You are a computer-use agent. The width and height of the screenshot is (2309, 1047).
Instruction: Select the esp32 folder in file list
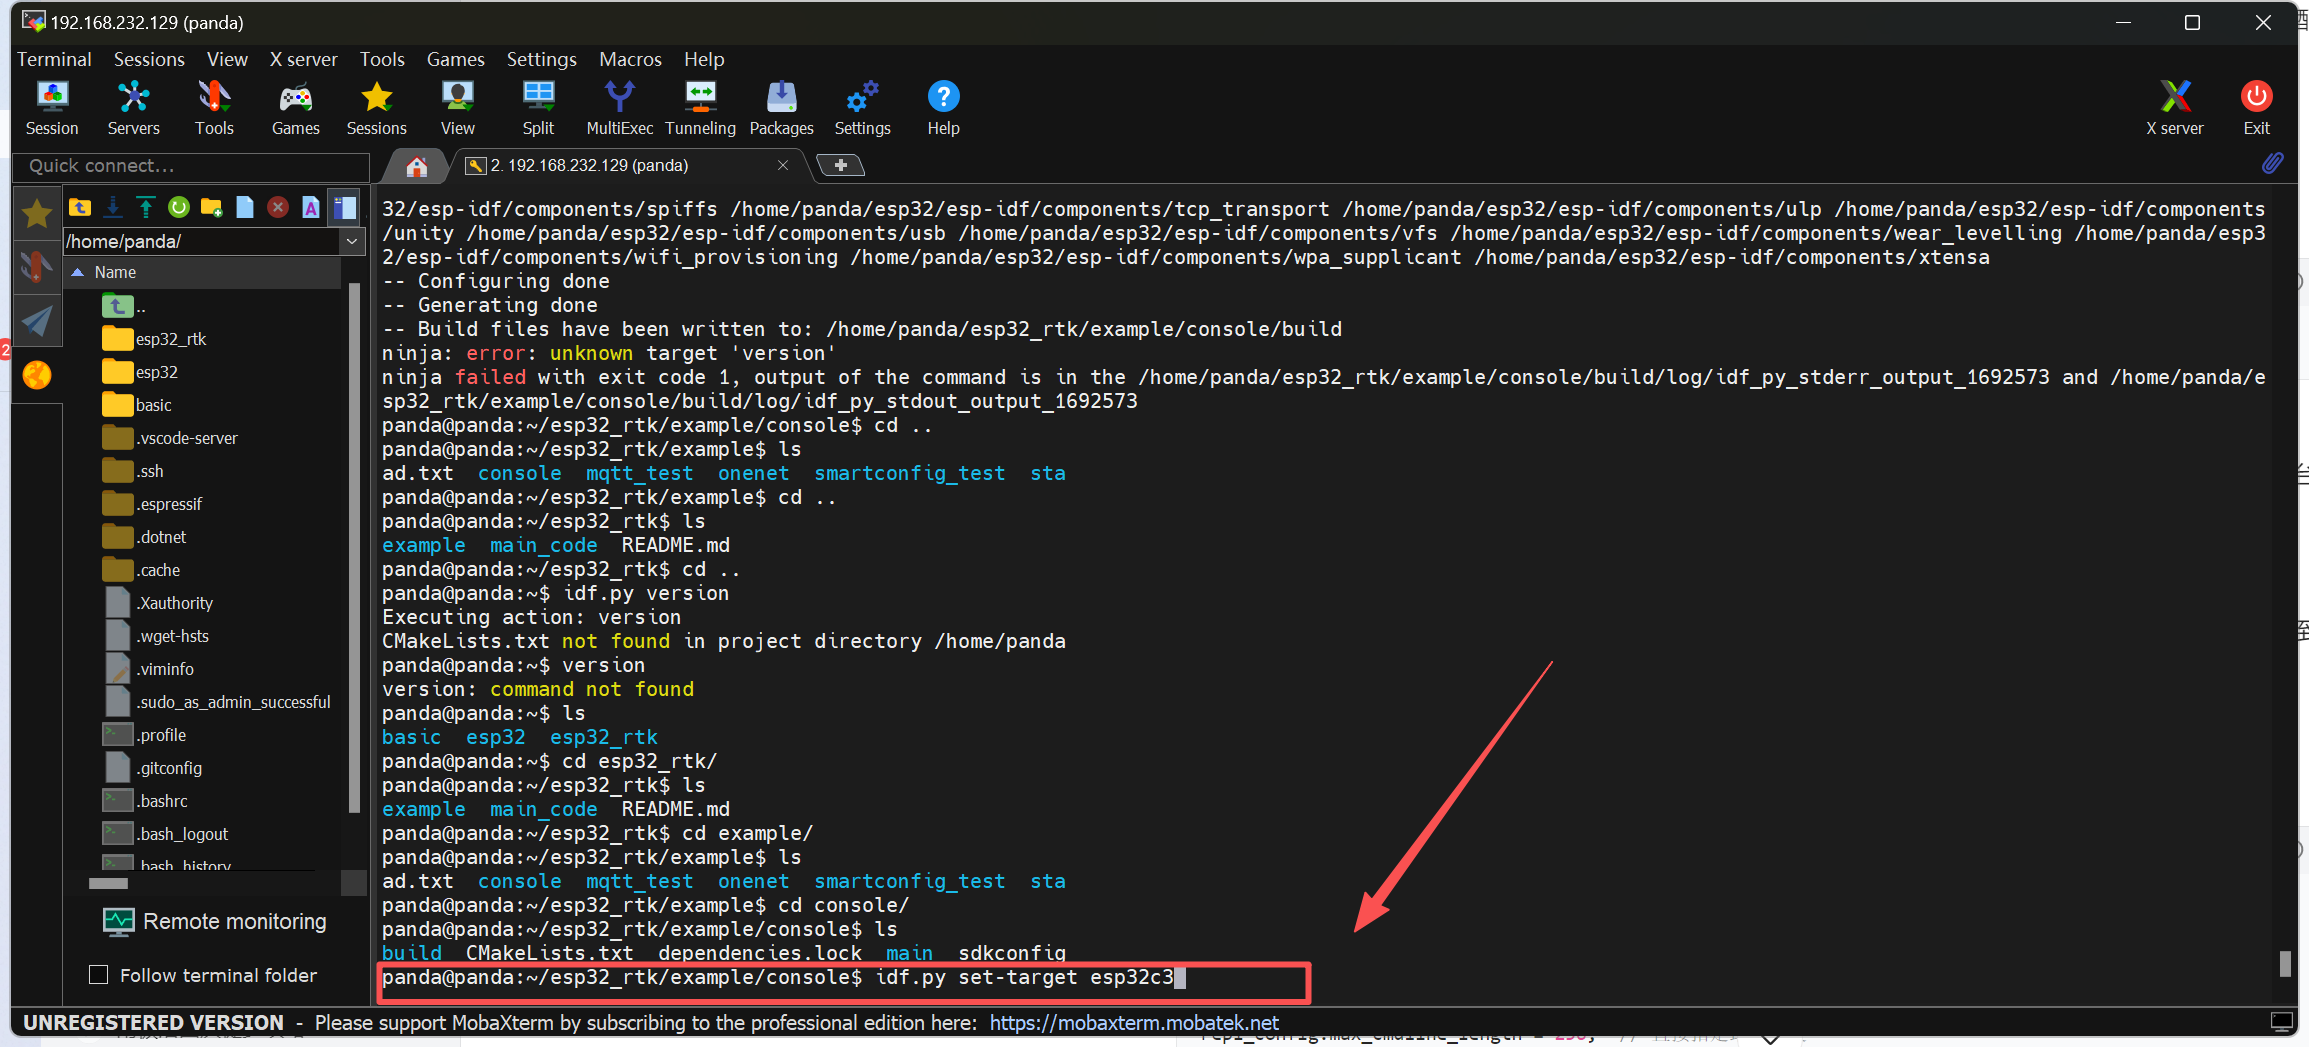pos(140,372)
